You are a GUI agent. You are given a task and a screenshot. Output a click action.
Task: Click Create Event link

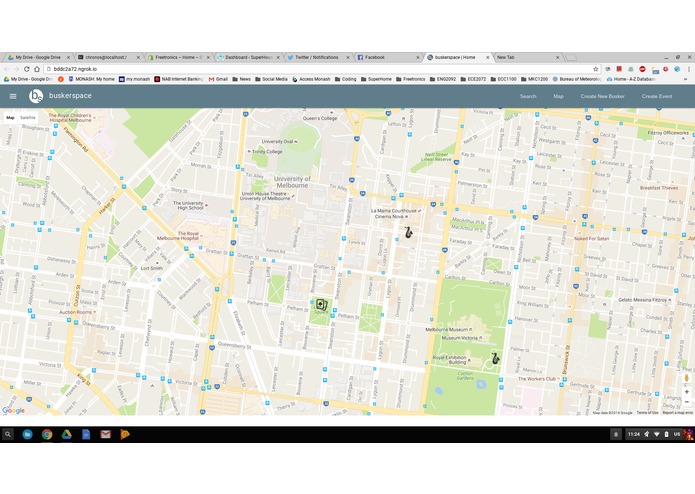[x=657, y=96]
